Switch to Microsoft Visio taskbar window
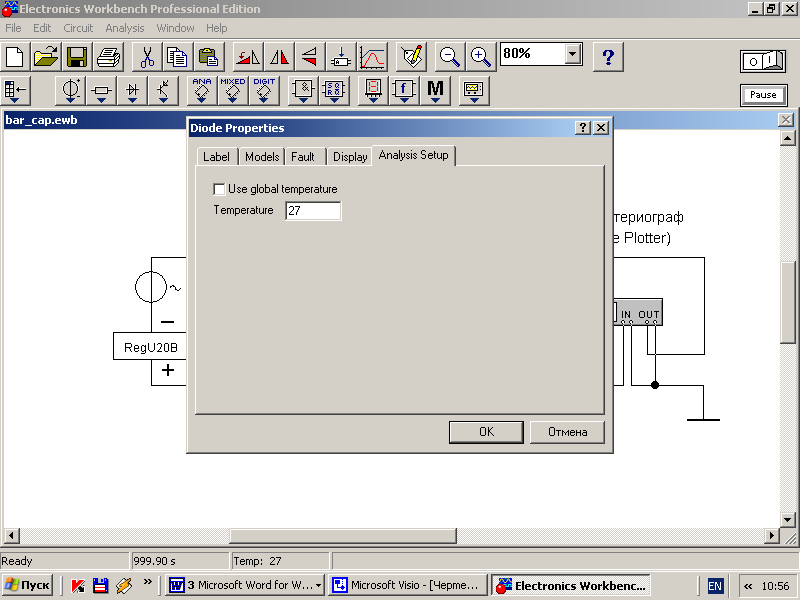The width and height of the screenshot is (800, 600). [x=407, y=585]
